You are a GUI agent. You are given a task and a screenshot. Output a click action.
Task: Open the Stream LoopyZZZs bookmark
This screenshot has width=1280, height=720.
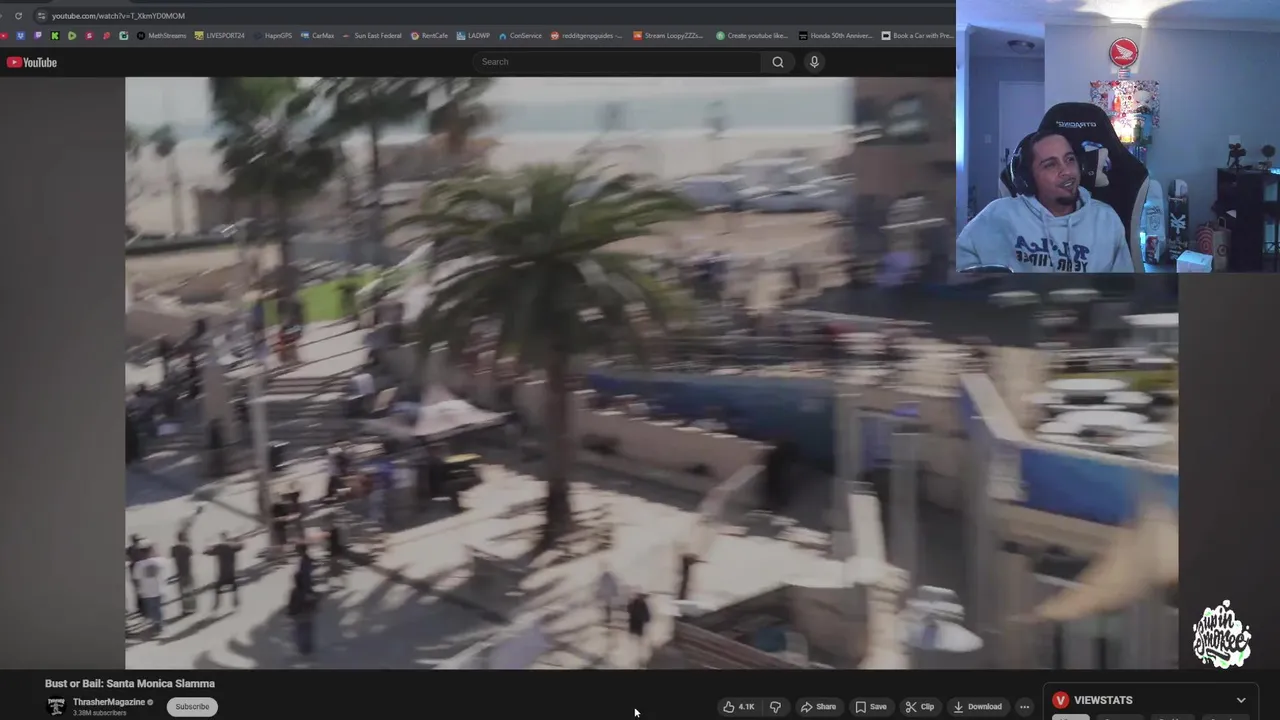[x=668, y=36]
